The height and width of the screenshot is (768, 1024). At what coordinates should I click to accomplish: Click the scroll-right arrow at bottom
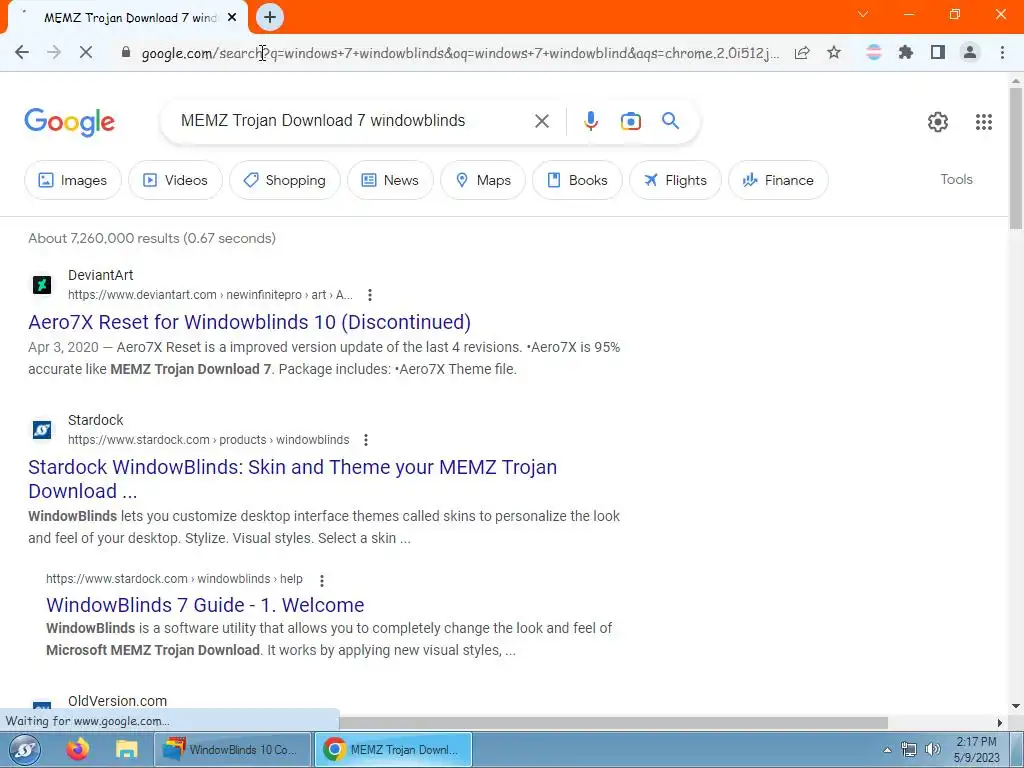click(x=999, y=723)
